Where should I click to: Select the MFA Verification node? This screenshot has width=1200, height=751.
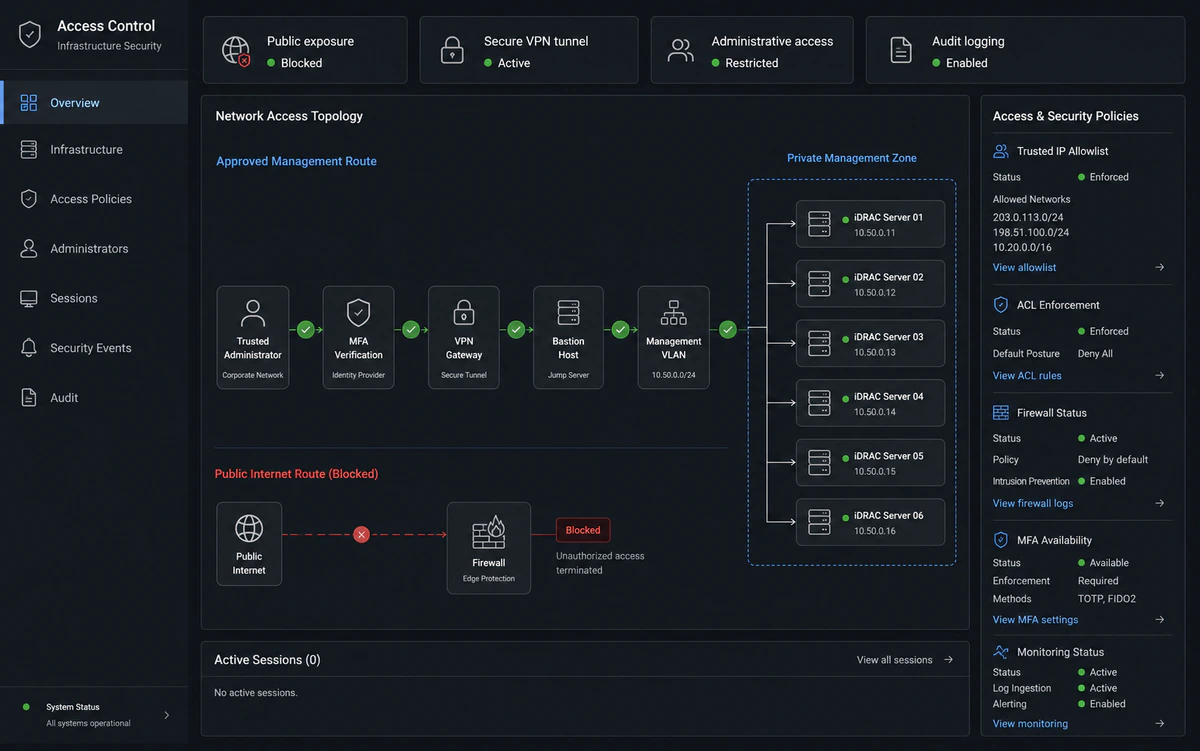(358, 337)
